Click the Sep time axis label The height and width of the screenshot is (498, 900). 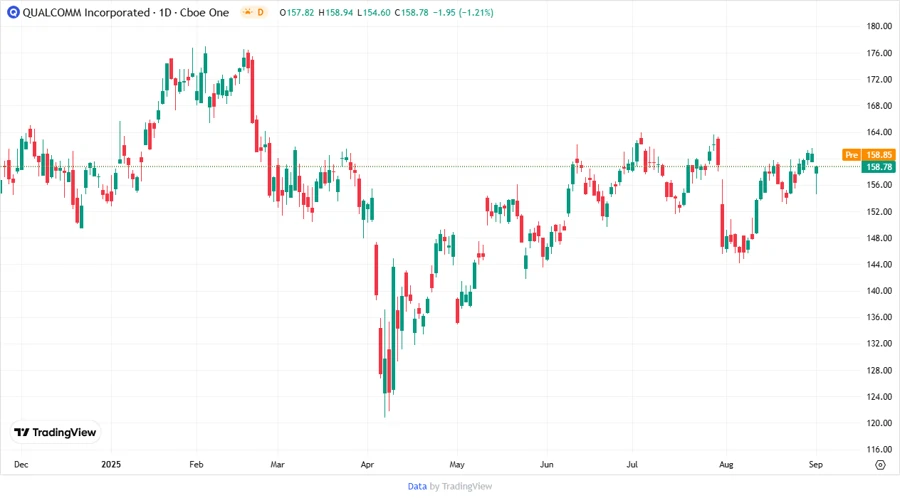coord(816,464)
